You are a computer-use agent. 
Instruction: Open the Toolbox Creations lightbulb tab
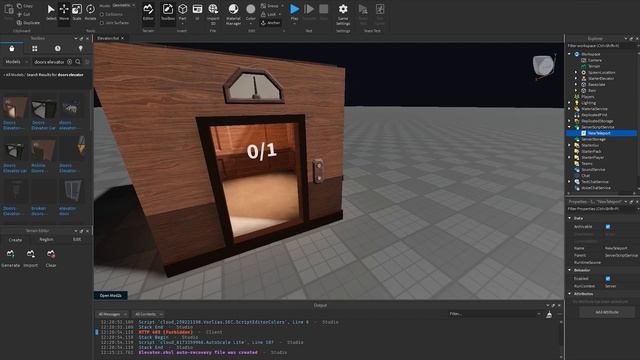[x=80, y=49]
